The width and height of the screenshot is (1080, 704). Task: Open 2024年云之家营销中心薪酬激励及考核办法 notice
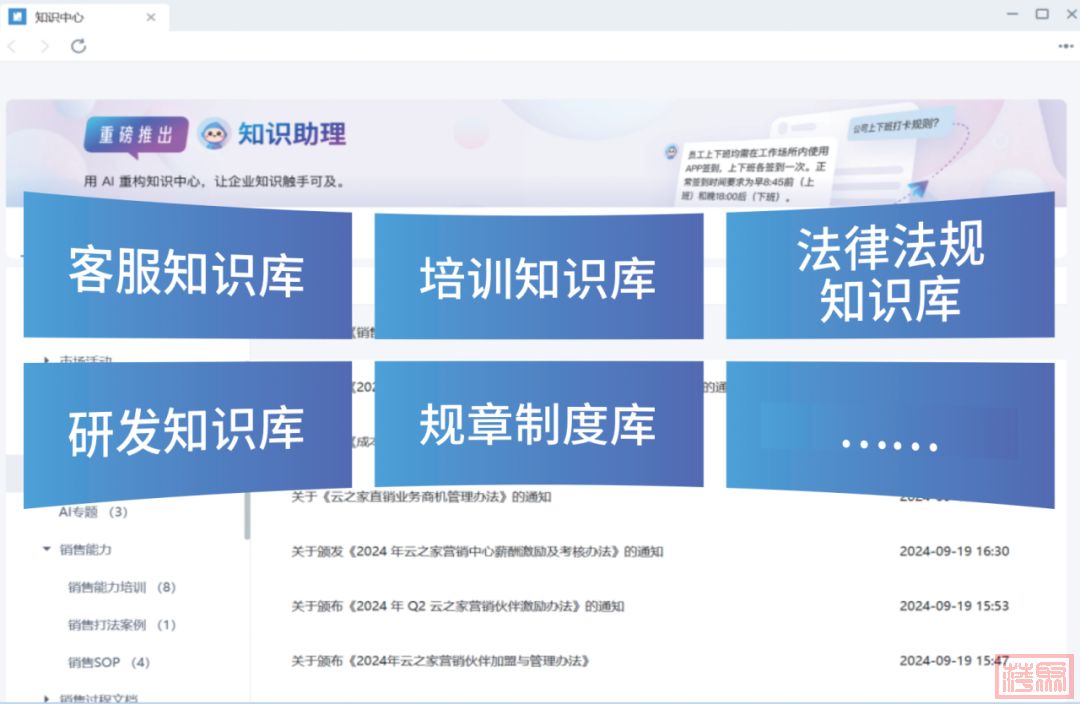[x=477, y=551]
